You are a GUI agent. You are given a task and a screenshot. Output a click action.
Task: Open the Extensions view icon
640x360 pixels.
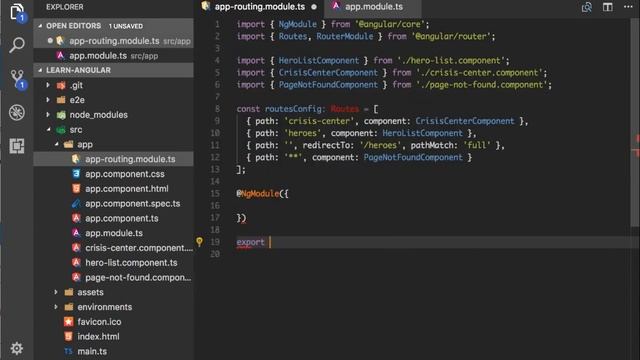point(17,146)
